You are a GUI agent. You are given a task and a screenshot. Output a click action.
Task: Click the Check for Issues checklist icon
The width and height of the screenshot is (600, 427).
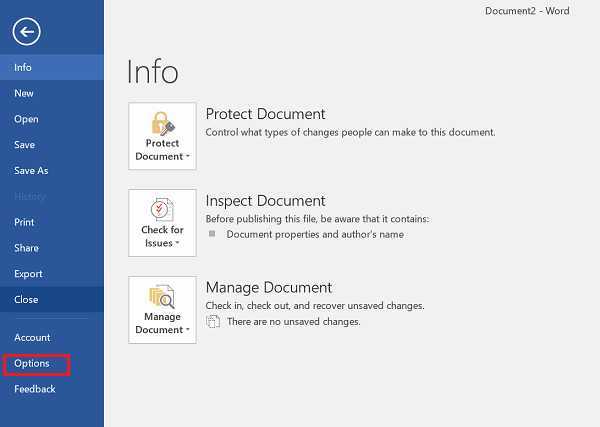pyautogui.click(x=163, y=210)
